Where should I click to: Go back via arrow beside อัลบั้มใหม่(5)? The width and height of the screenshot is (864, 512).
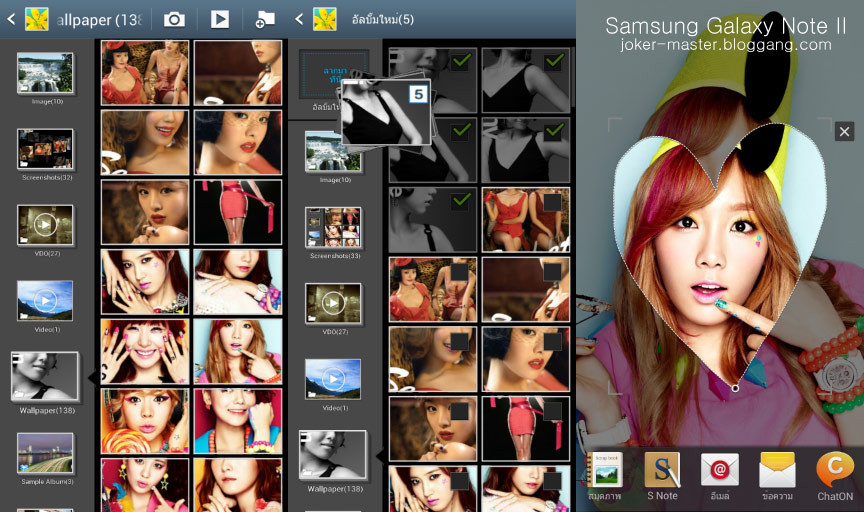299,19
